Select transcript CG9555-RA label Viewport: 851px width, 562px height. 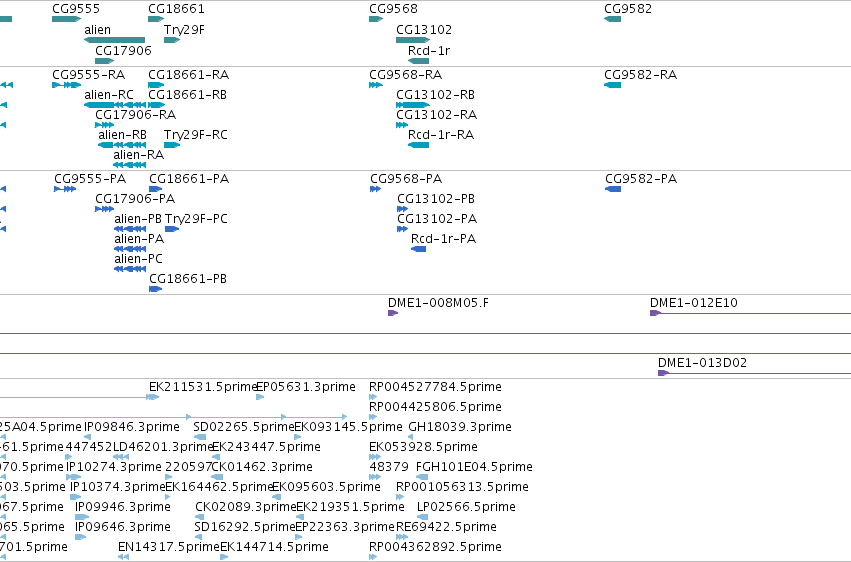(x=88, y=74)
